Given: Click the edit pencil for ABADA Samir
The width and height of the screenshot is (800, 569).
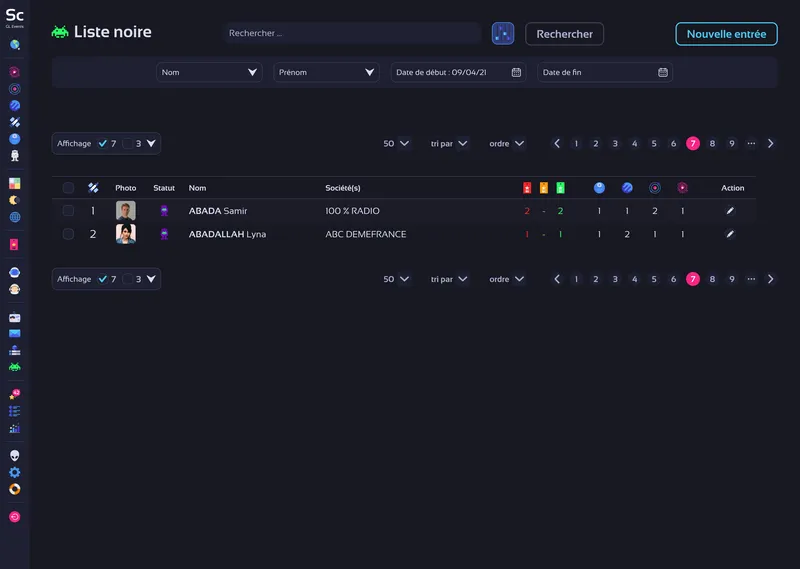Looking at the screenshot, I should tap(730, 211).
